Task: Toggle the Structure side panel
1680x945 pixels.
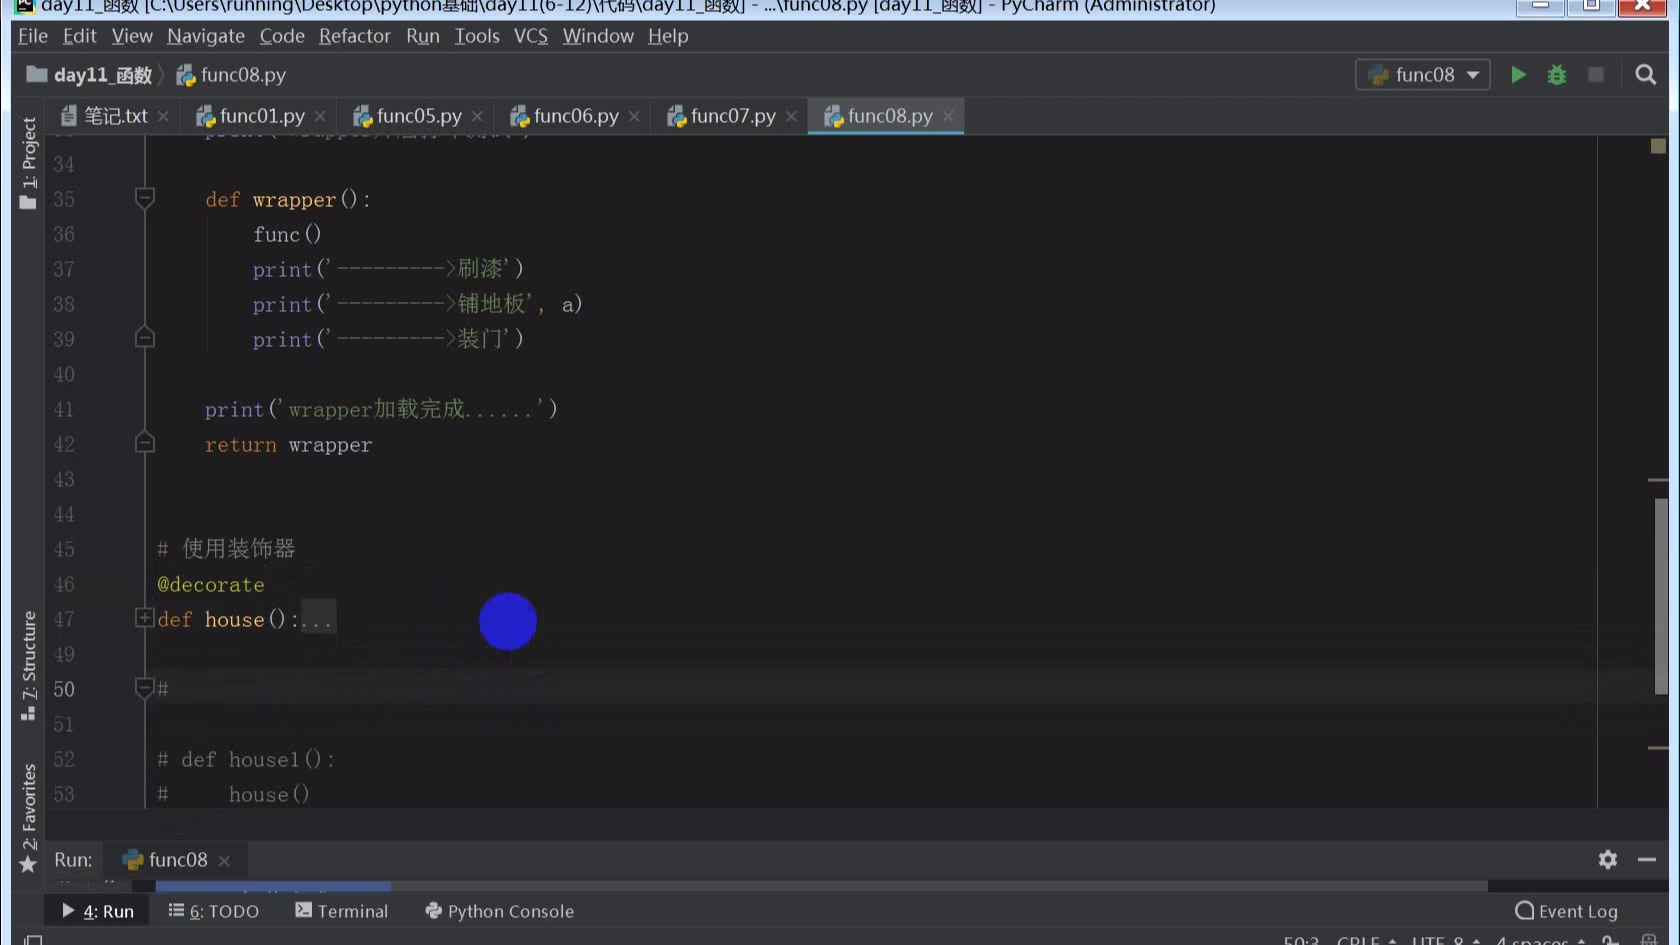Action: point(28,664)
